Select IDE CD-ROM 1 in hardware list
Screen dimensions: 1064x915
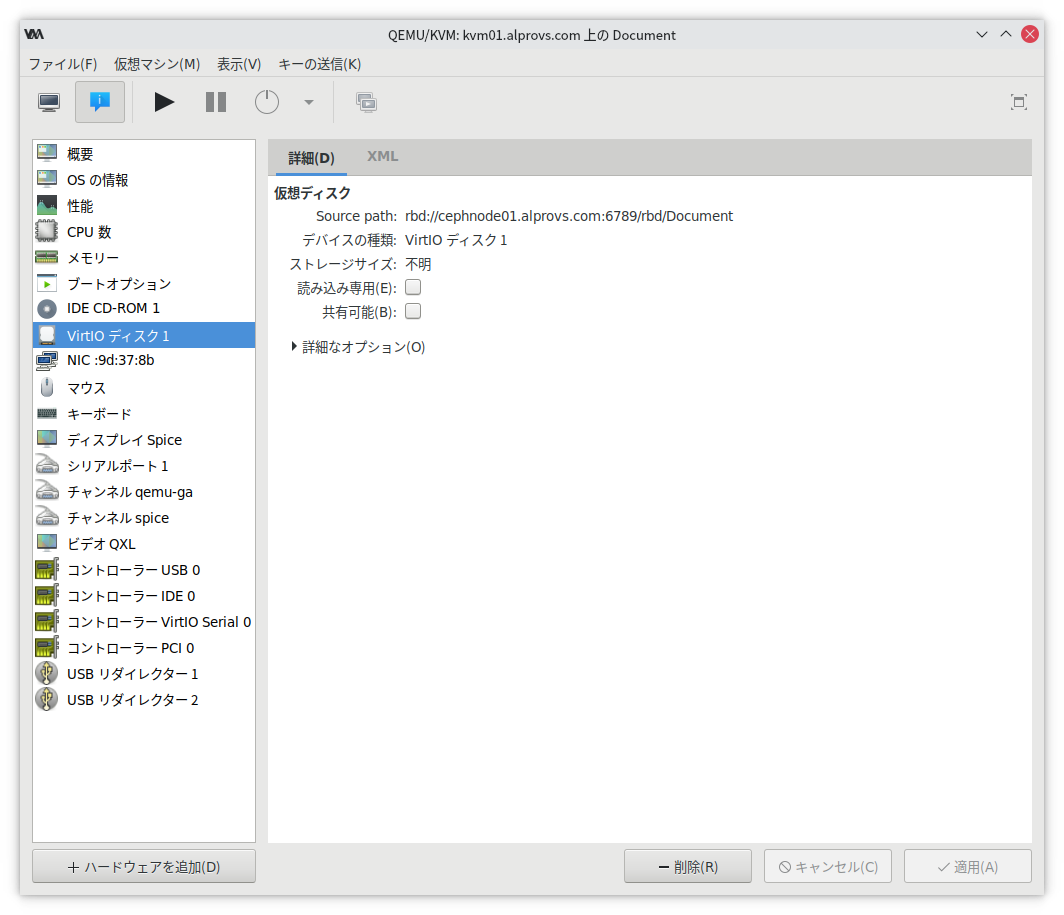[113, 308]
